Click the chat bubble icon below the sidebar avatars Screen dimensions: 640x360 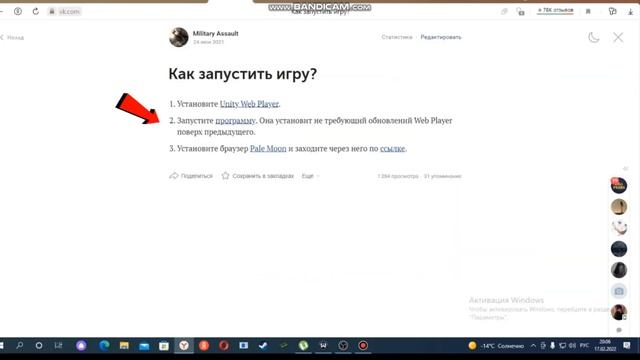(x=619, y=330)
